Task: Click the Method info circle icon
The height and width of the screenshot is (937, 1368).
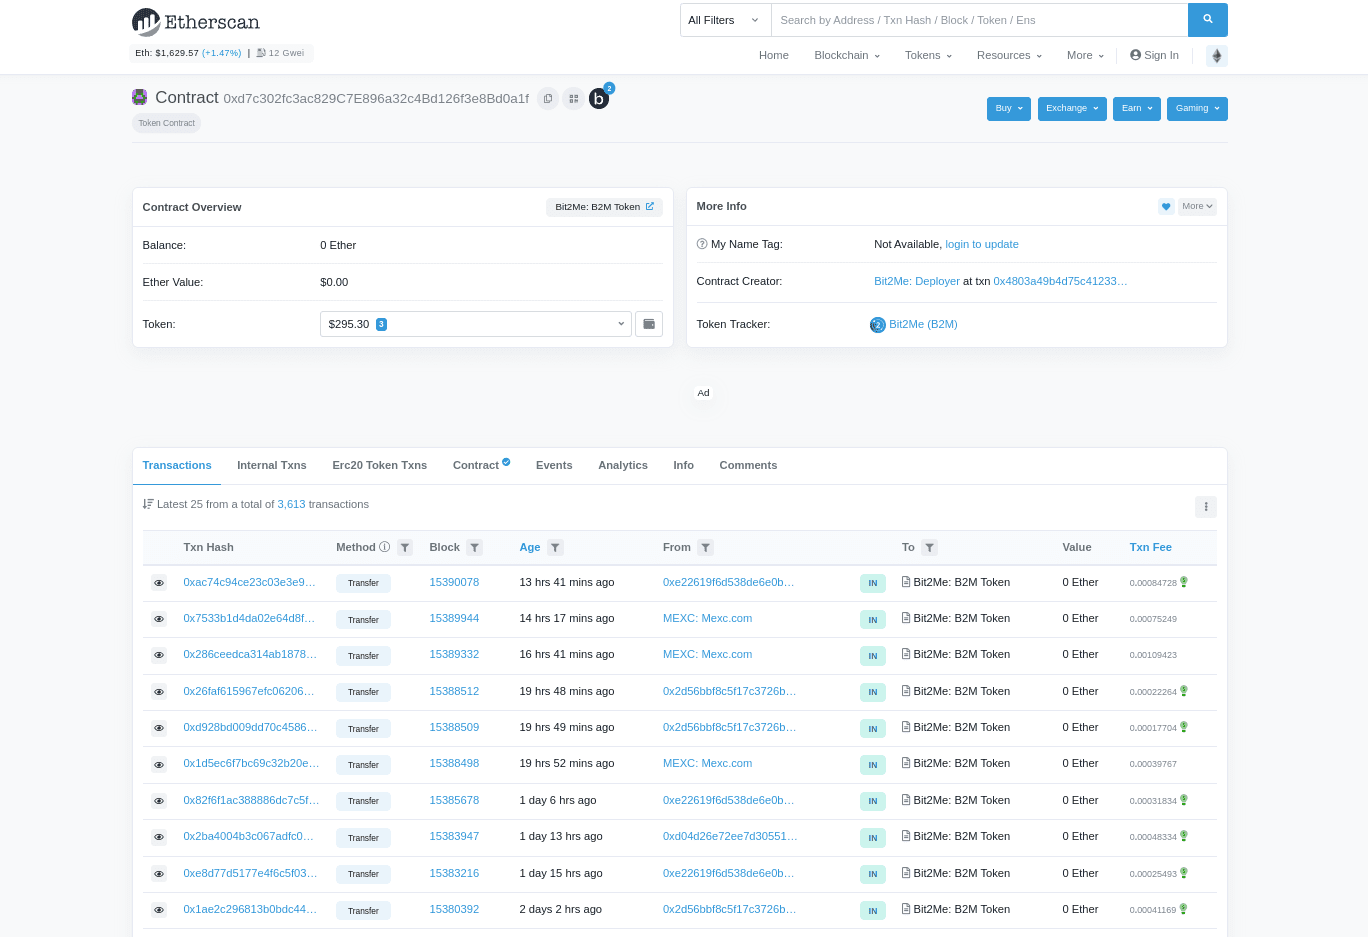Action: [x=385, y=547]
